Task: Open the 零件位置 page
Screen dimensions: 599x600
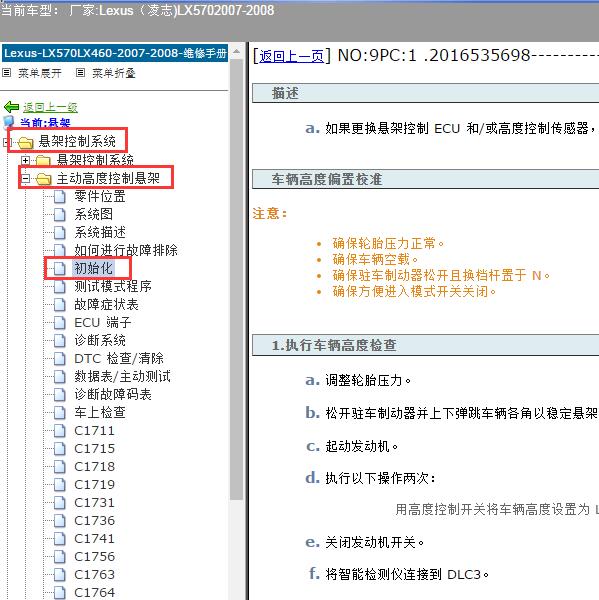Action: tap(100, 196)
